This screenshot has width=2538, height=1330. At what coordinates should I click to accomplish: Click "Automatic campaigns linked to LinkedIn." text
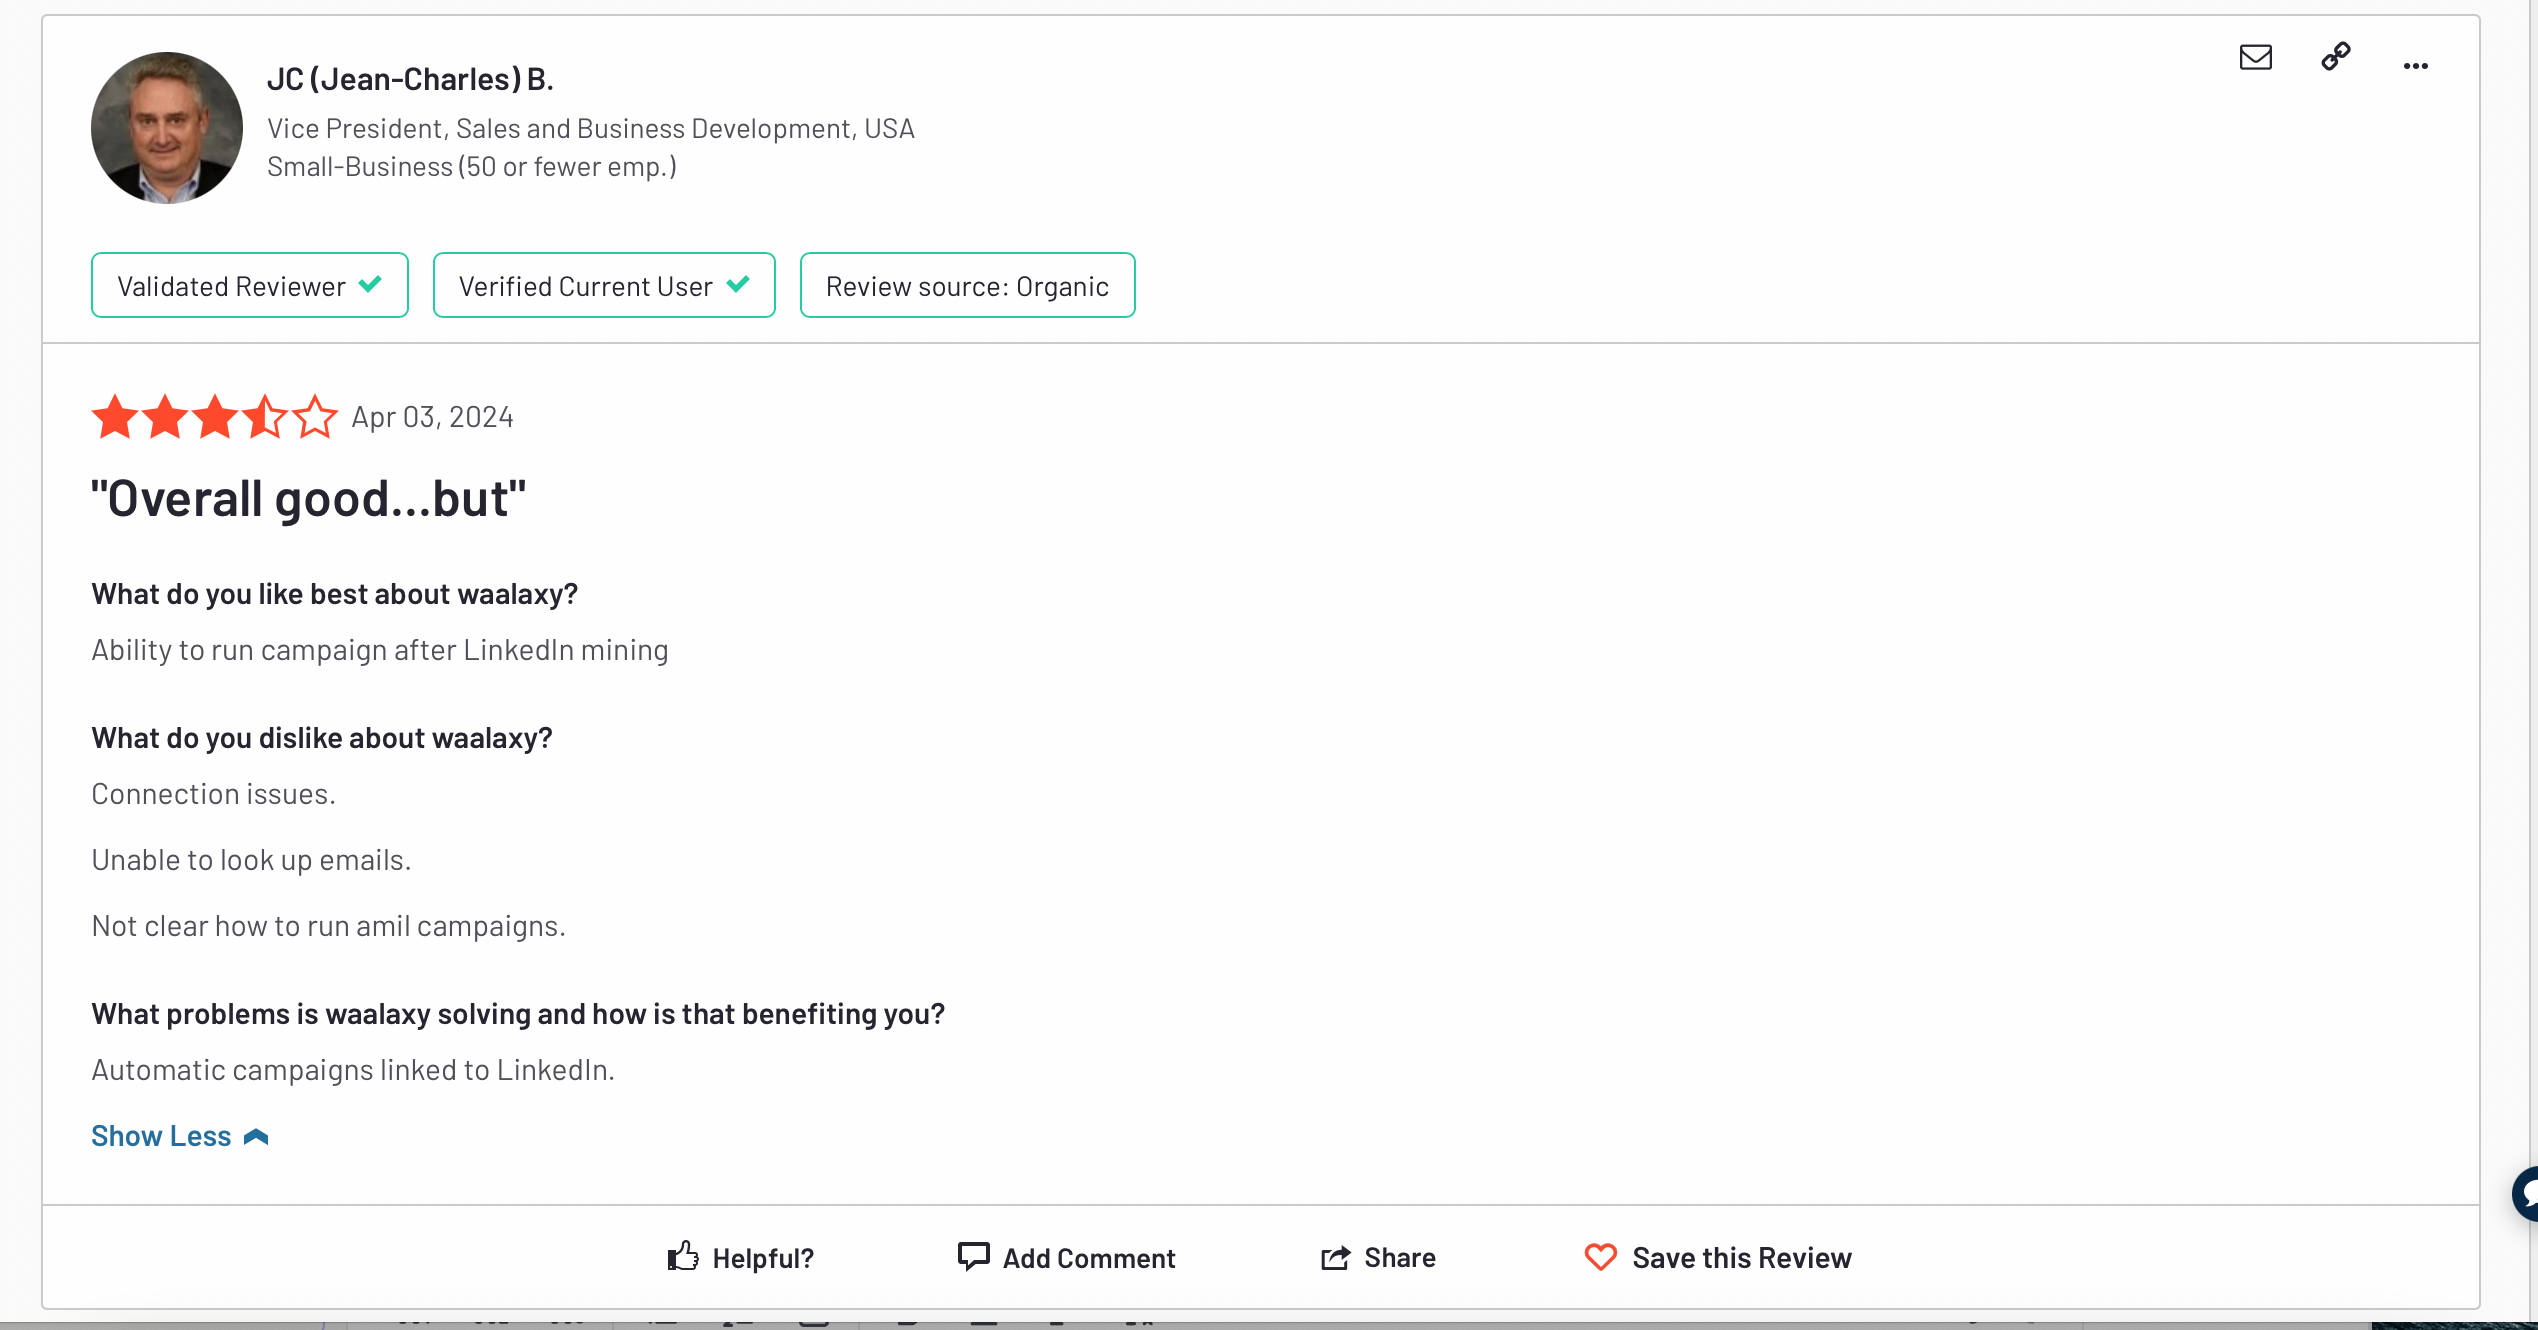(353, 1070)
